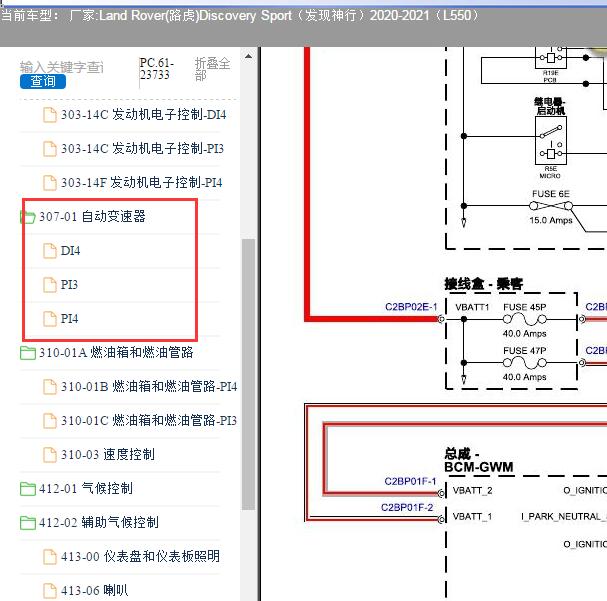Viewport: 607px width, 601px height.
Task: Click the 307-01 自动变速器 open folder icon
Action: click(x=27, y=217)
